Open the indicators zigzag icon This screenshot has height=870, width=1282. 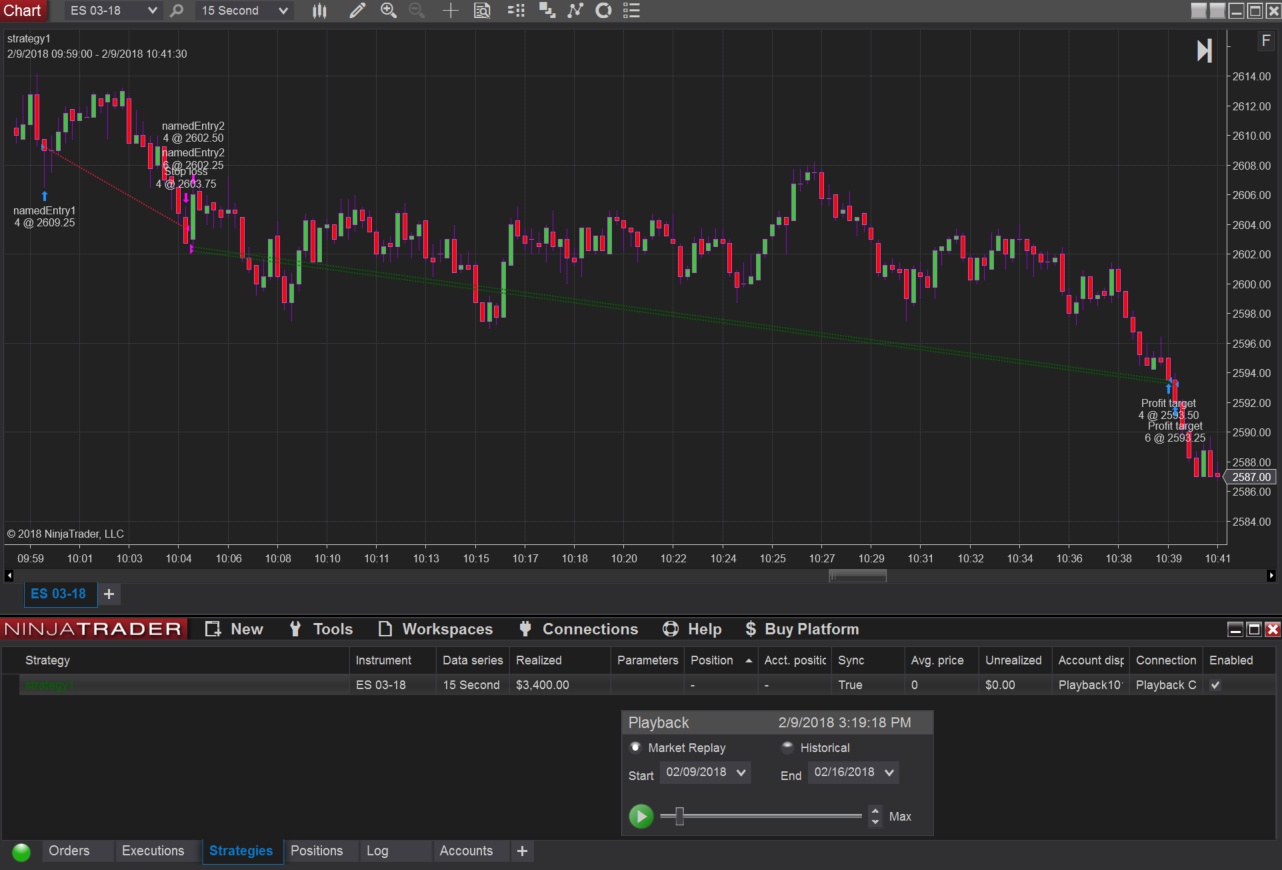[x=575, y=11]
